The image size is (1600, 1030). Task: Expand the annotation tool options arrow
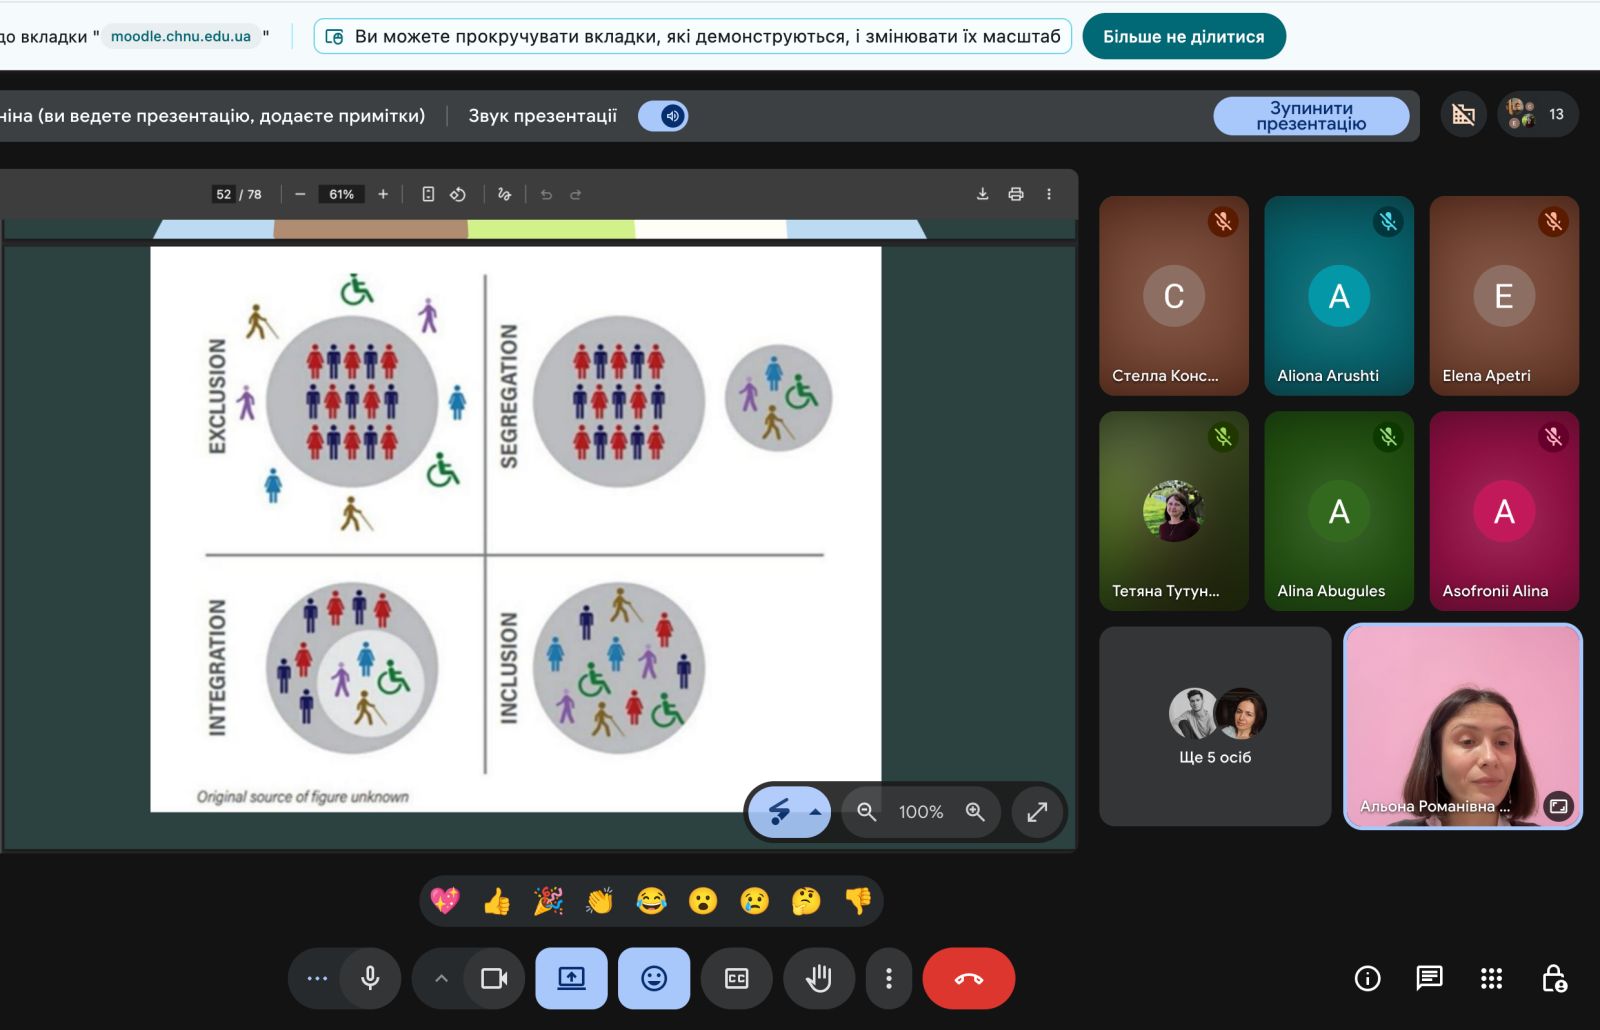[x=815, y=812]
